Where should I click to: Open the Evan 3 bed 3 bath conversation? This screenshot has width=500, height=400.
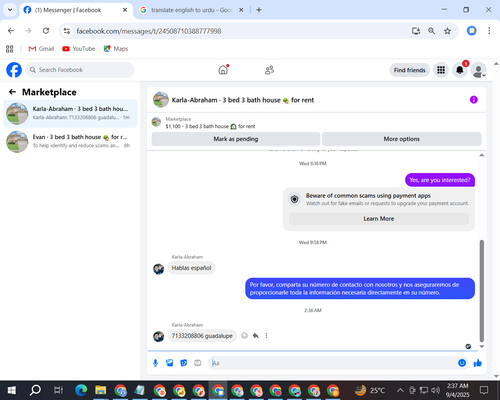tap(70, 141)
